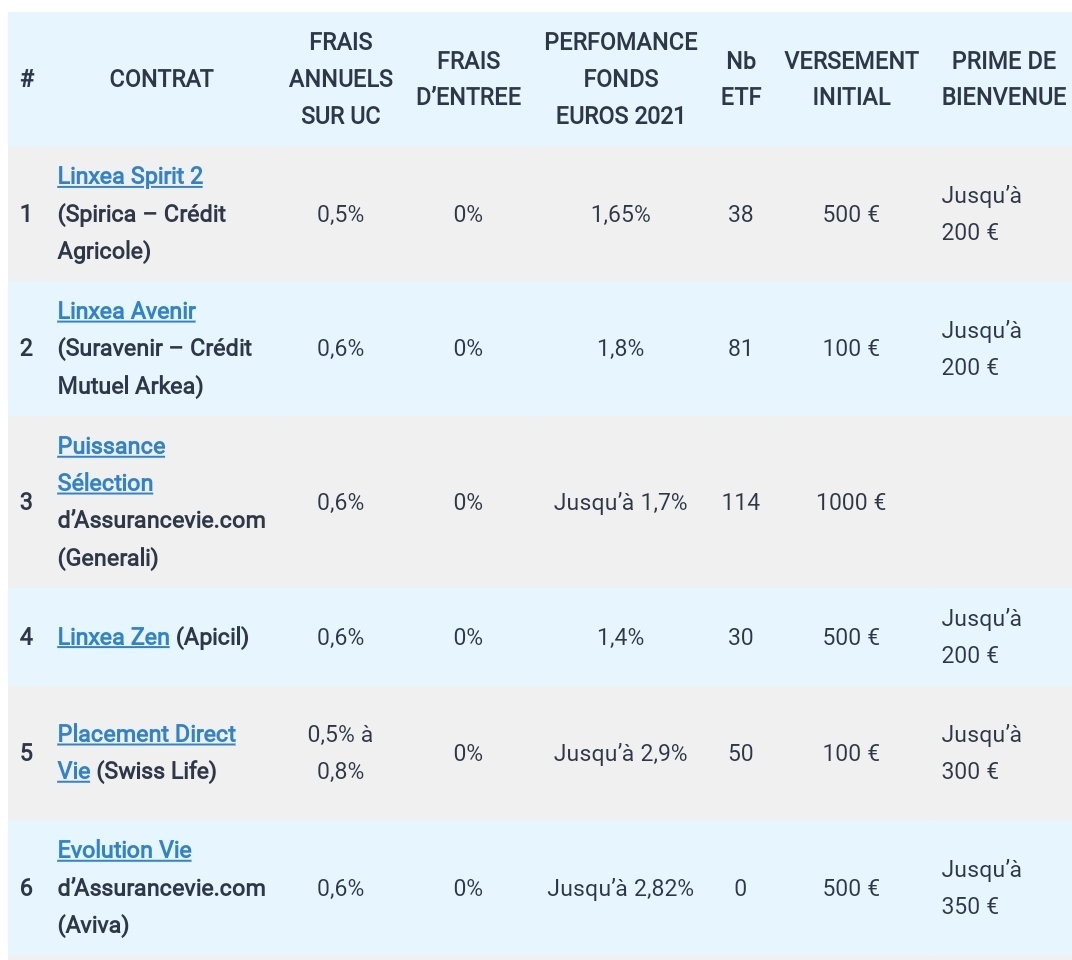Click the PERFOMANCE FONDS EUROS 2021 header
Image resolution: width=1072 pixels, height=960 pixels.
pos(621,79)
